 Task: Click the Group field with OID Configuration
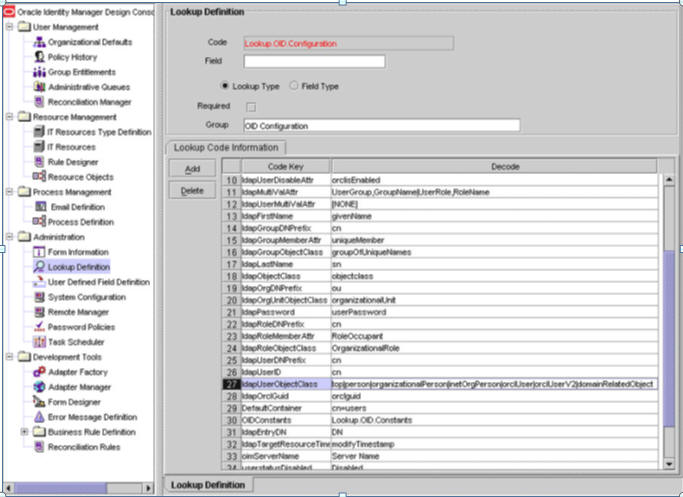[x=382, y=125]
